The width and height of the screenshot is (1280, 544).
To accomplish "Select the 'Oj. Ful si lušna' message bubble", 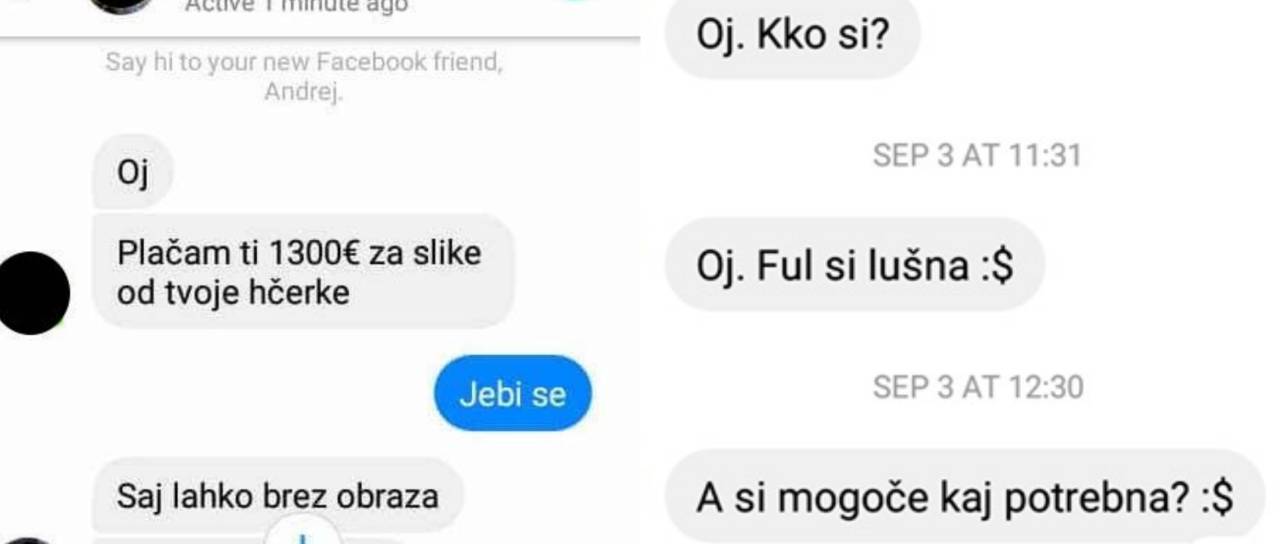I will pos(855,266).
